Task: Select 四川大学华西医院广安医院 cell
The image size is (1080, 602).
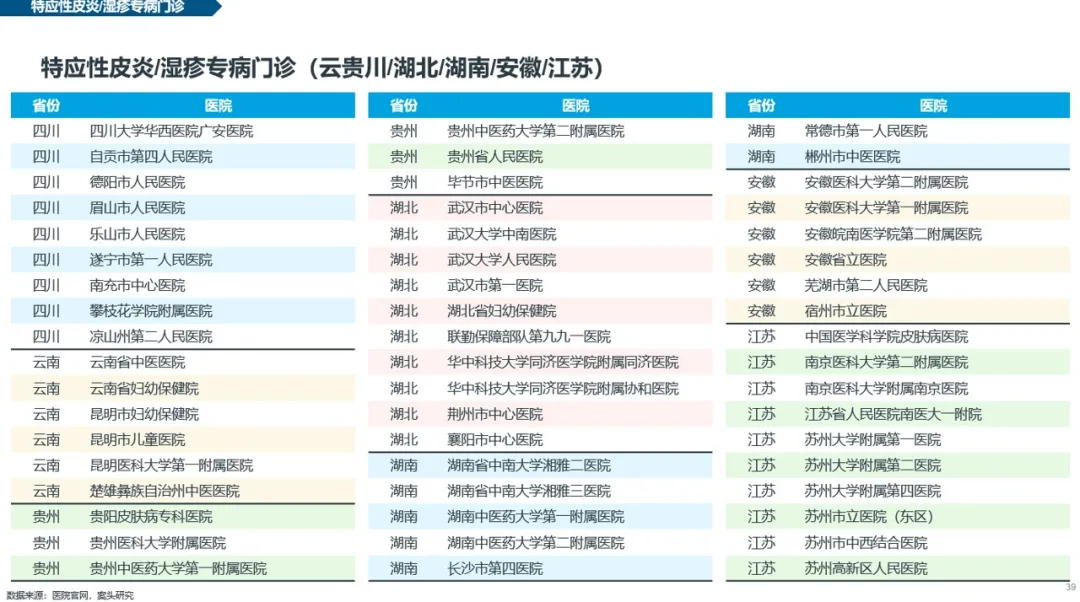Action: point(172,131)
